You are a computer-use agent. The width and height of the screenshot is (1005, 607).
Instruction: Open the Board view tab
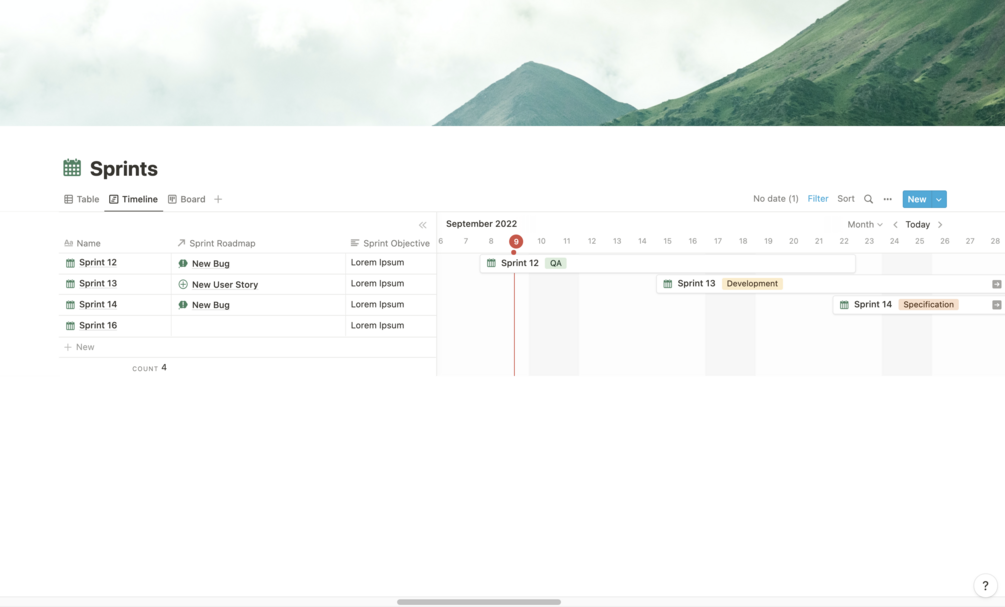(x=187, y=199)
